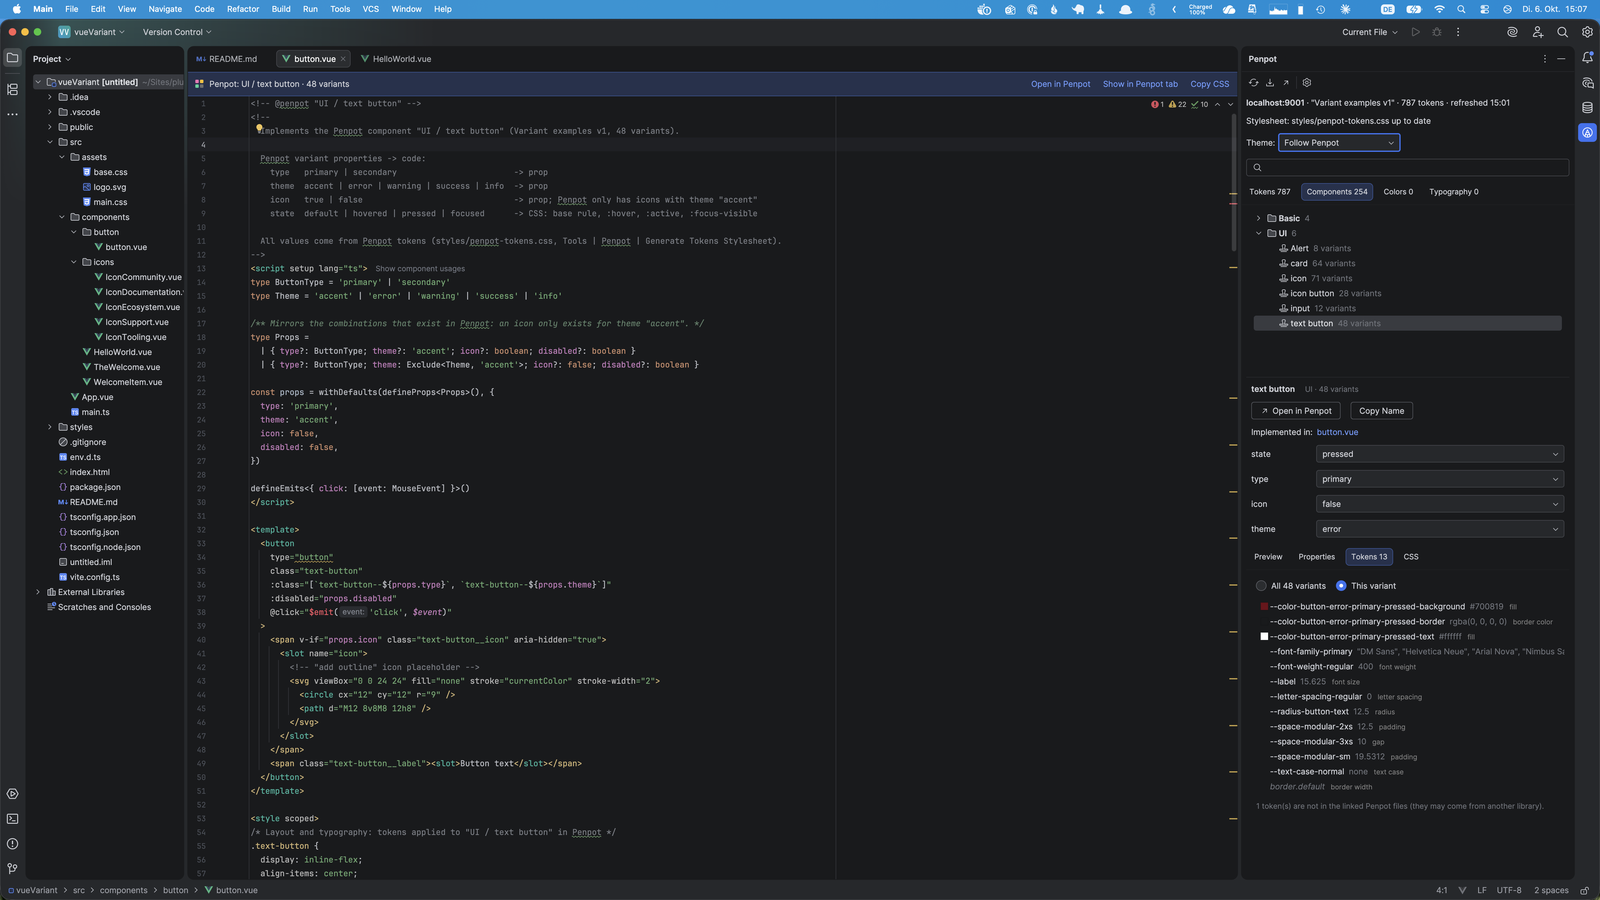This screenshot has height=900, width=1600.
Task: Open the state dropdown showing 'pressed'
Action: pyautogui.click(x=1439, y=454)
